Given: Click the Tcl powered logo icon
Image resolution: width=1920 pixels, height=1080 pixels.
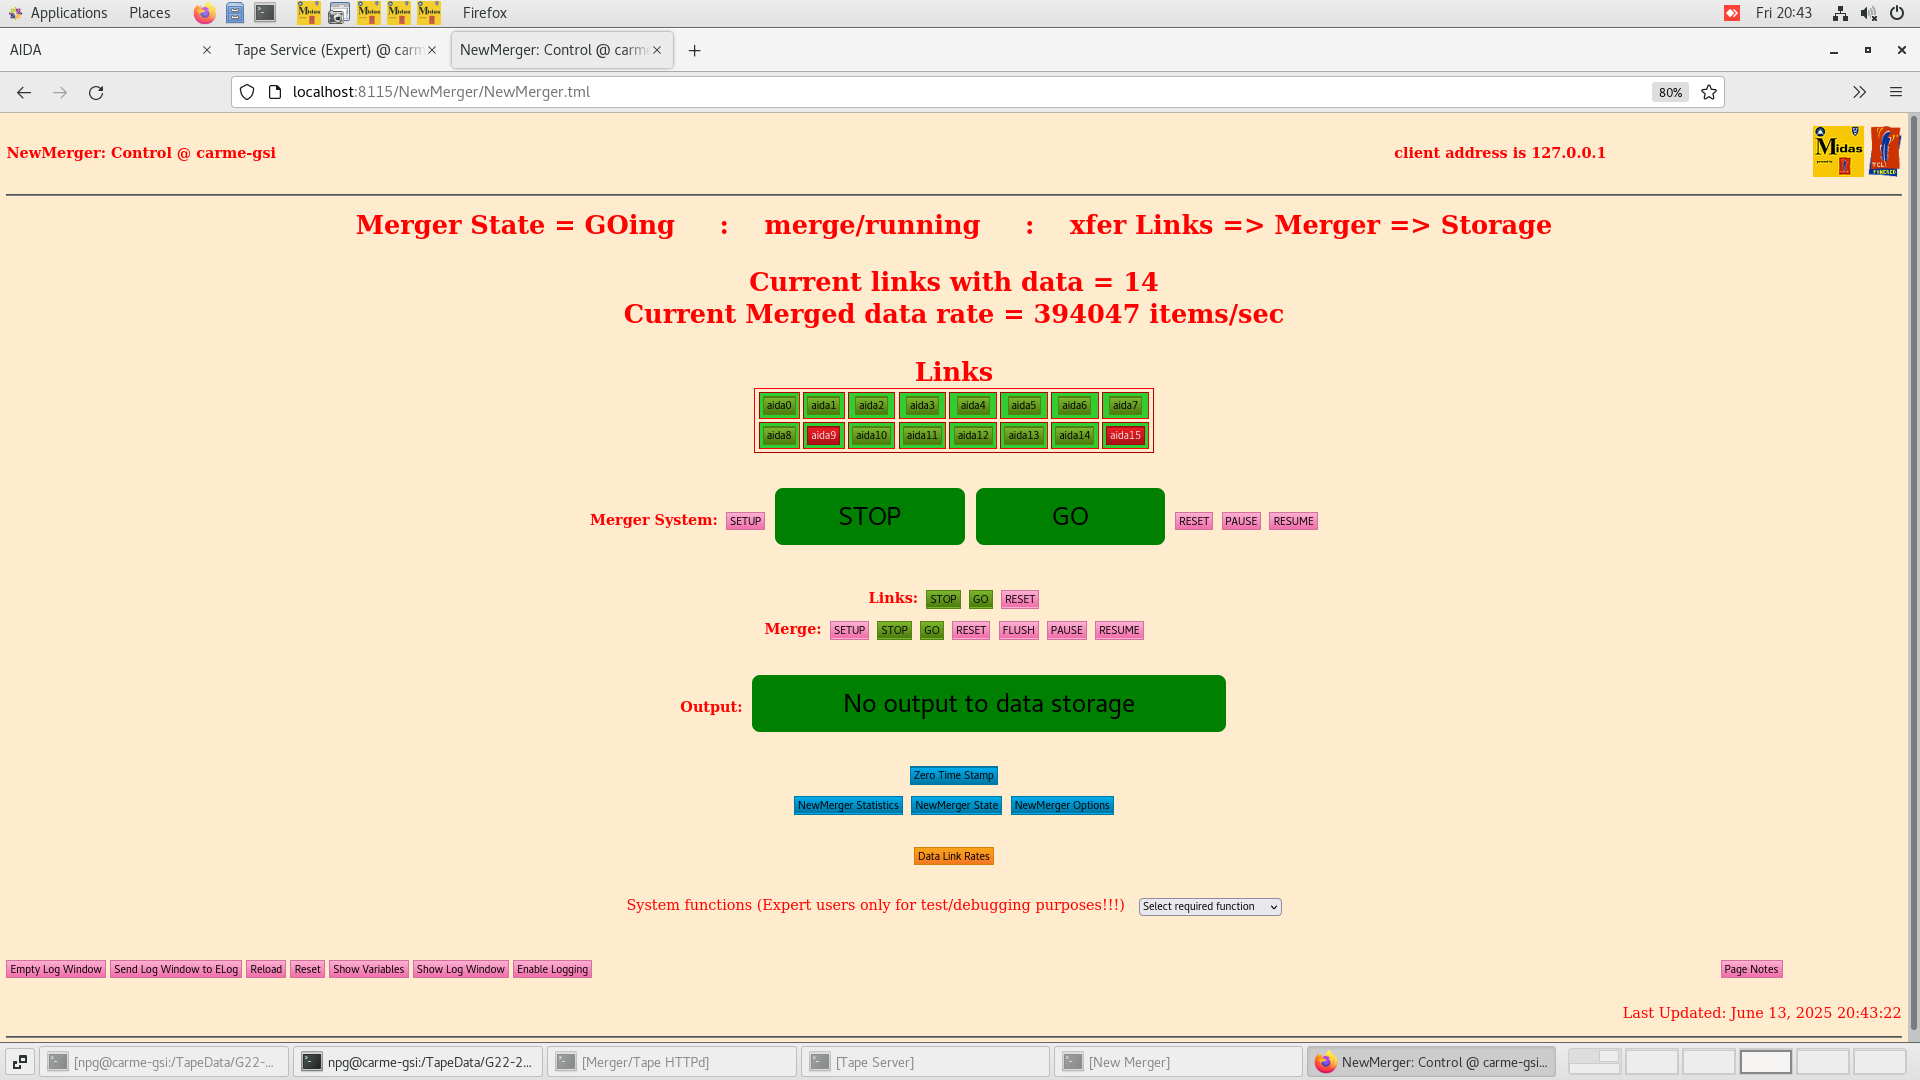Looking at the screenshot, I should (x=1885, y=151).
